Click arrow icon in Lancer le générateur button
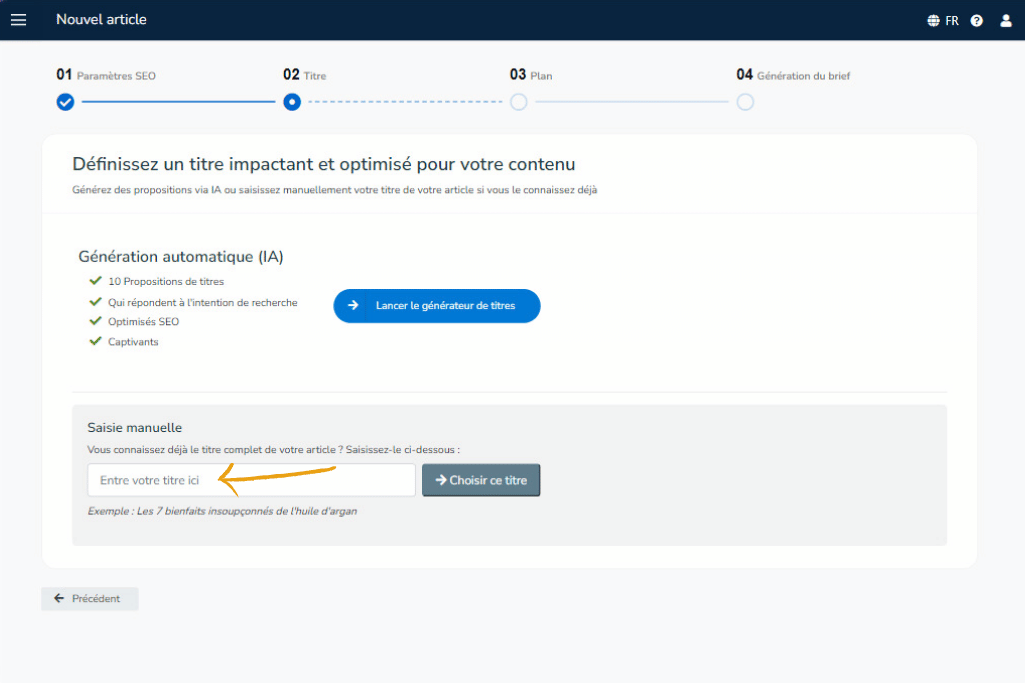The width and height of the screenshot is (1025, 683). point(353,305)
